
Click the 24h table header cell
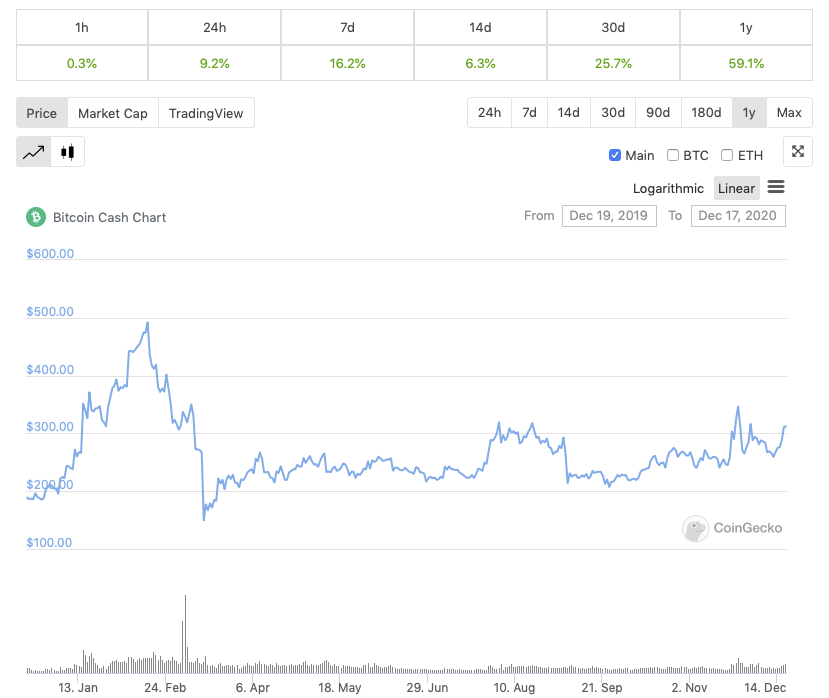[x=215, y=27]
